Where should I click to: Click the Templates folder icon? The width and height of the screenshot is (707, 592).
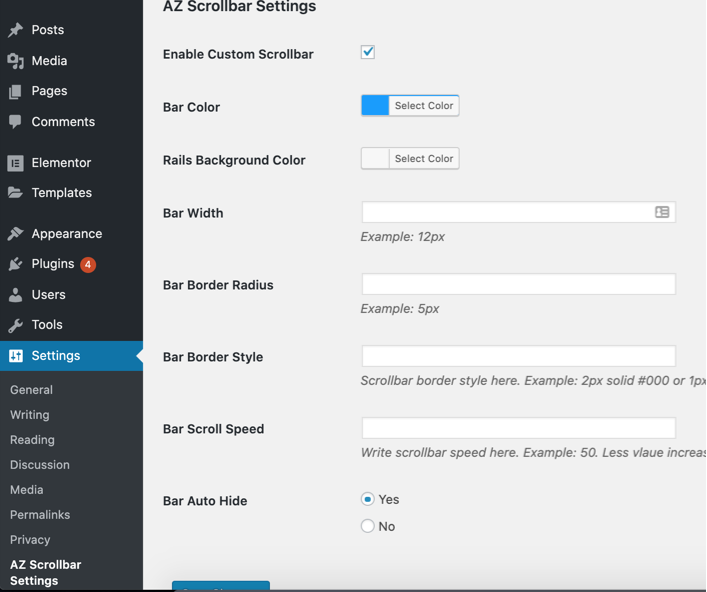pos(15,193)
